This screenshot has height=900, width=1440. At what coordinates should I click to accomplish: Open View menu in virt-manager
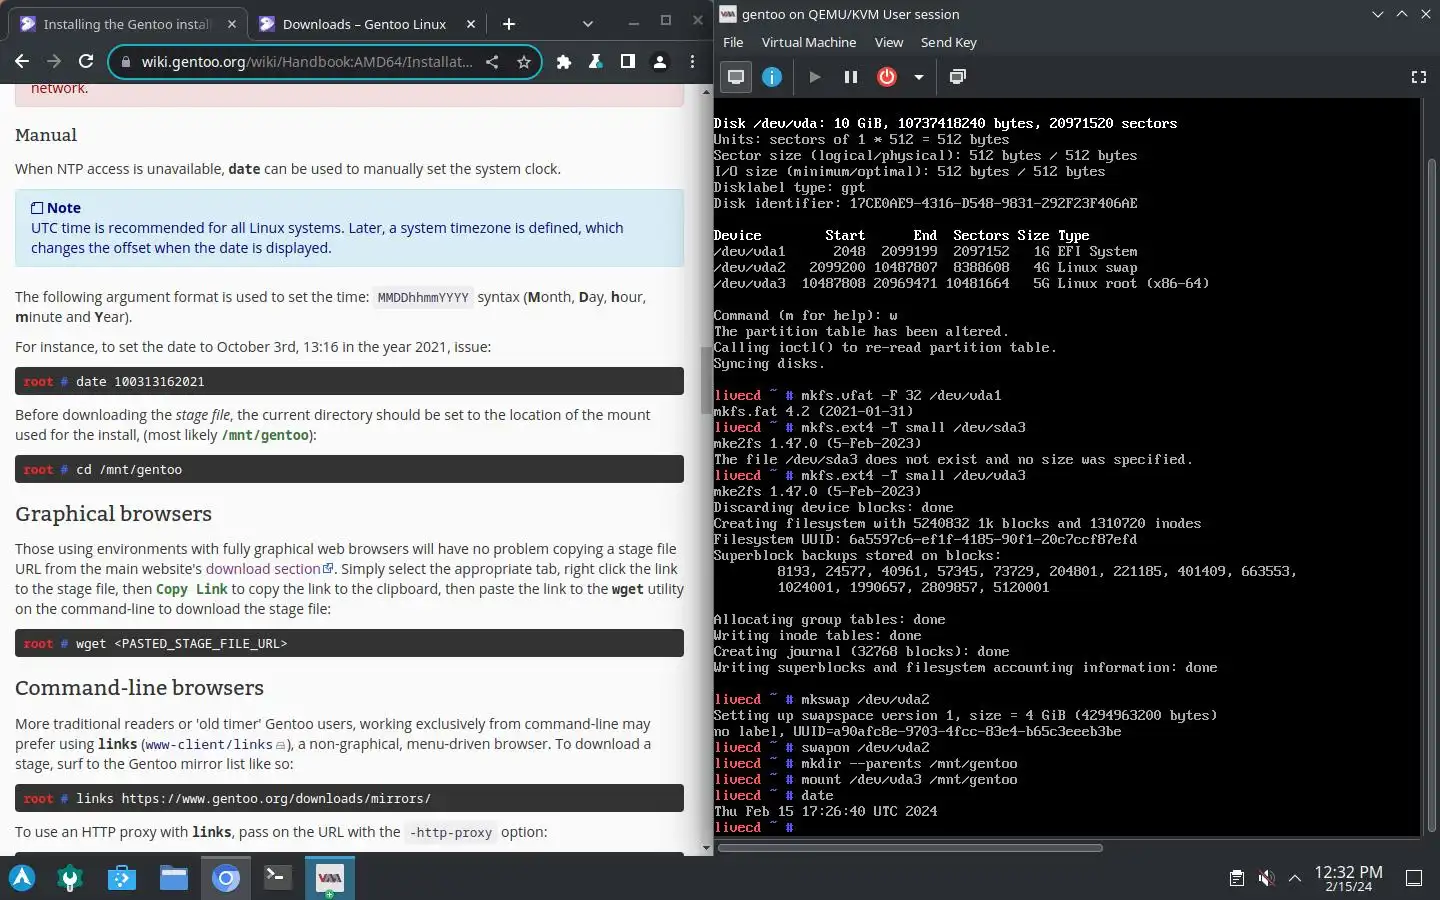[x=889, y=42]
